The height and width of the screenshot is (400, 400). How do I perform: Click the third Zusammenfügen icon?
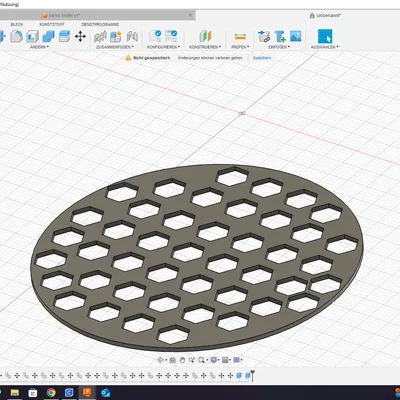pyautogui.click(x=132, y=36)
